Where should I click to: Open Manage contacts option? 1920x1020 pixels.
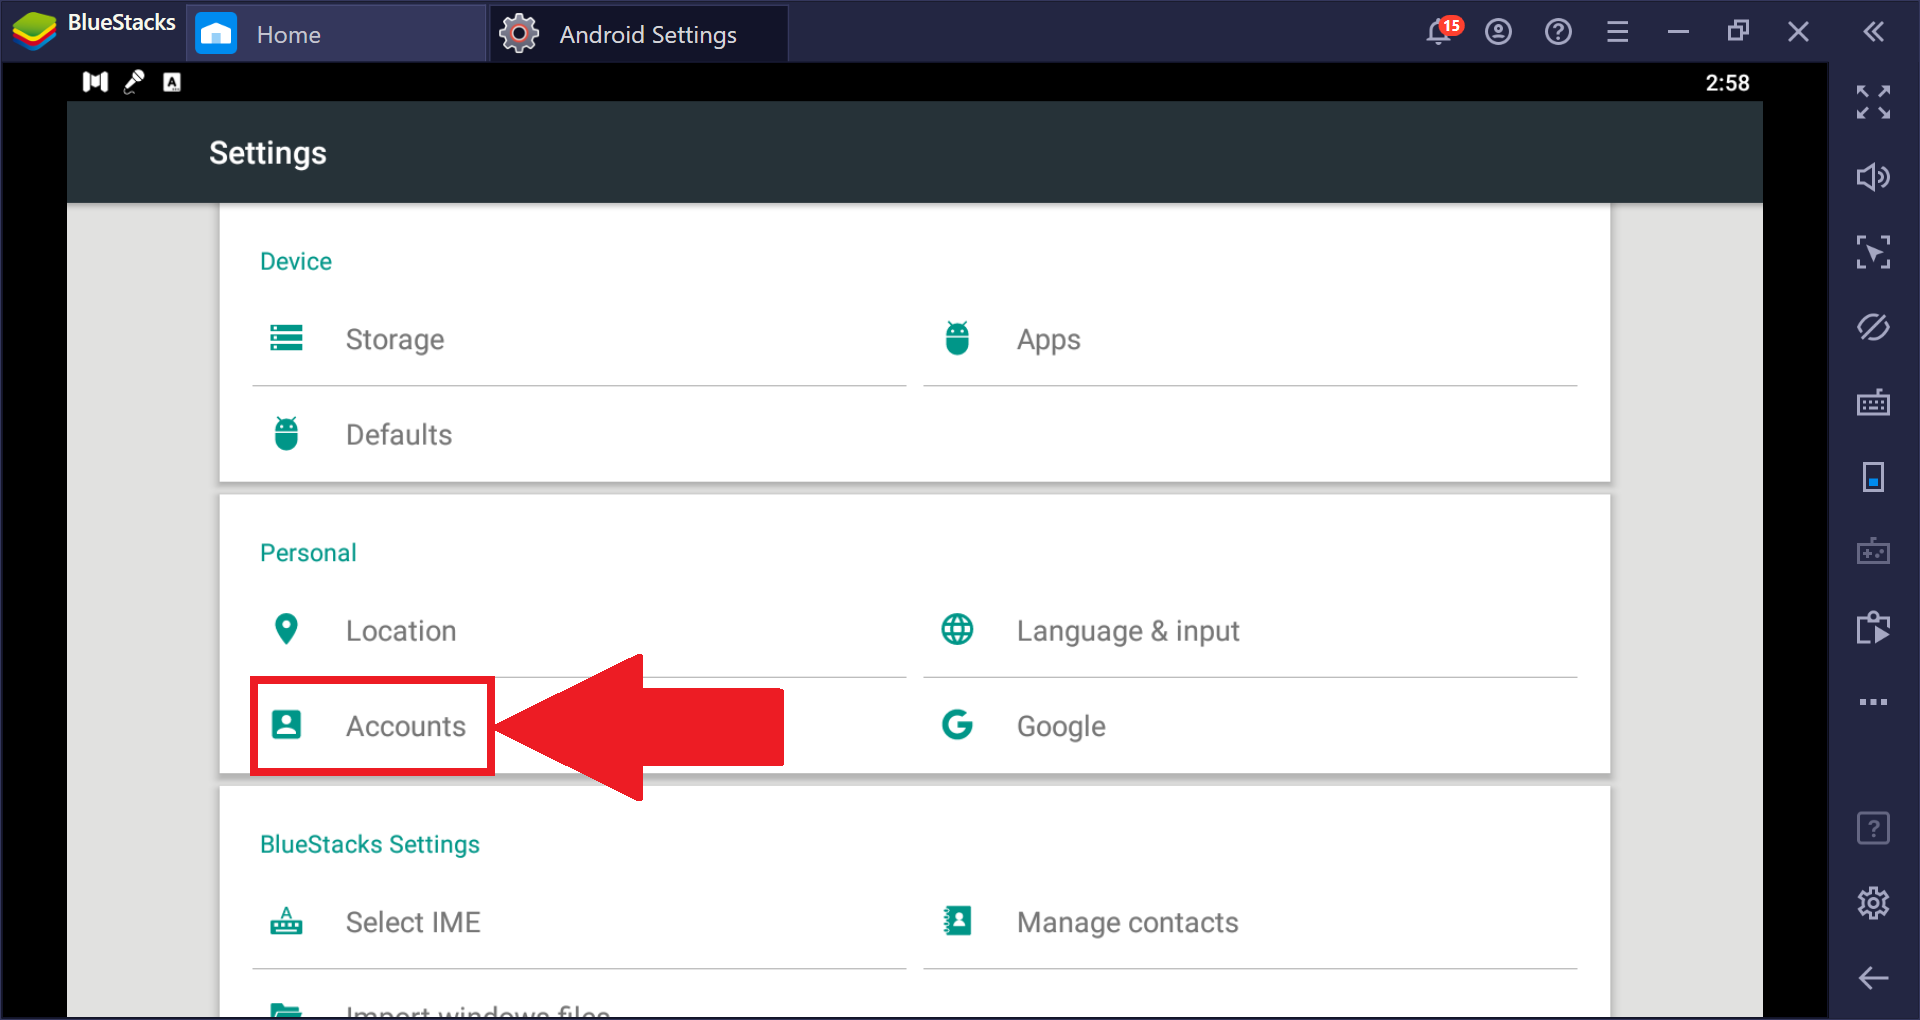(x=1250, y=922)
